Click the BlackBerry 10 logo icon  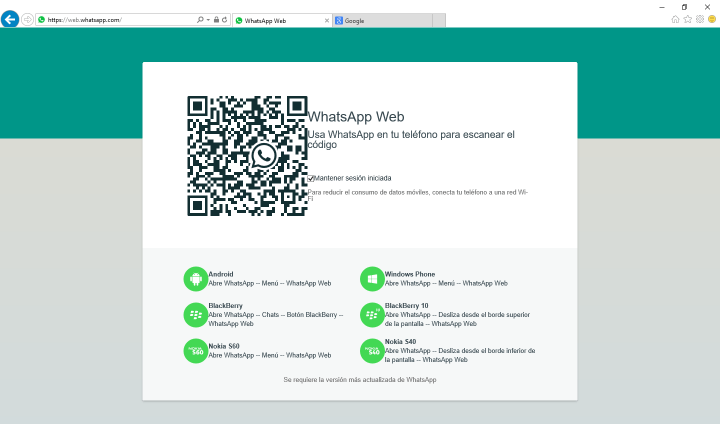[372, 315]
